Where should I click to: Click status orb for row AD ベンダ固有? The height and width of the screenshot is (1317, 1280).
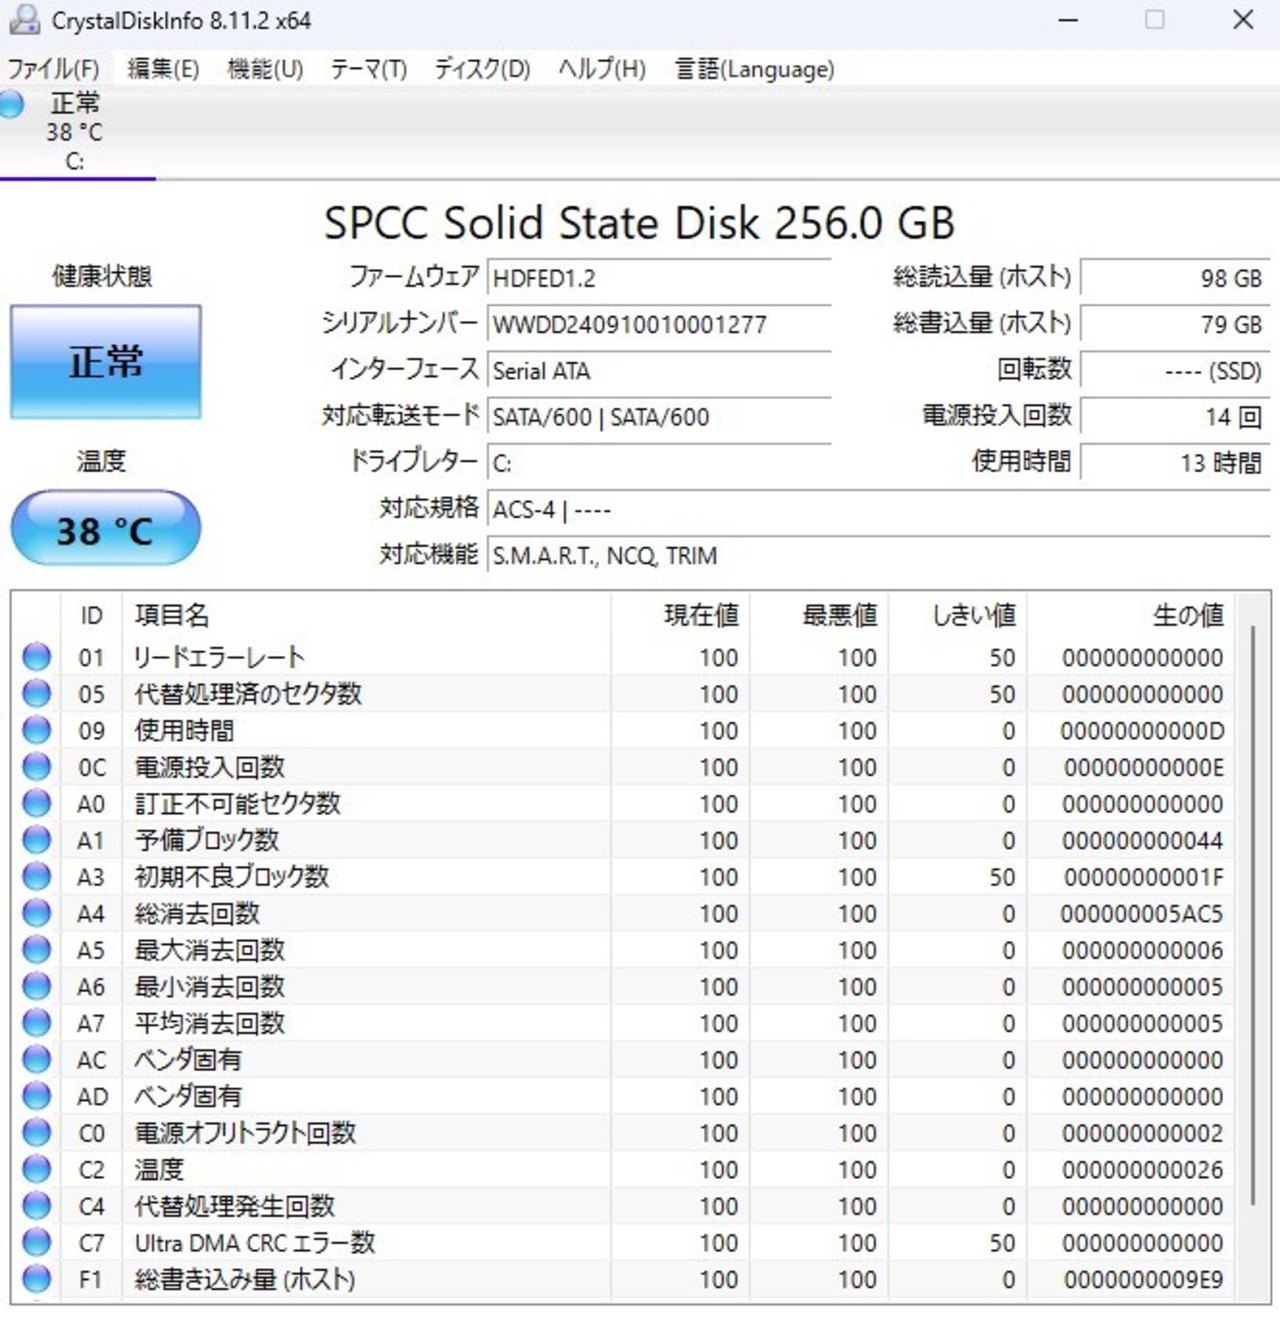pos(36,1096)
